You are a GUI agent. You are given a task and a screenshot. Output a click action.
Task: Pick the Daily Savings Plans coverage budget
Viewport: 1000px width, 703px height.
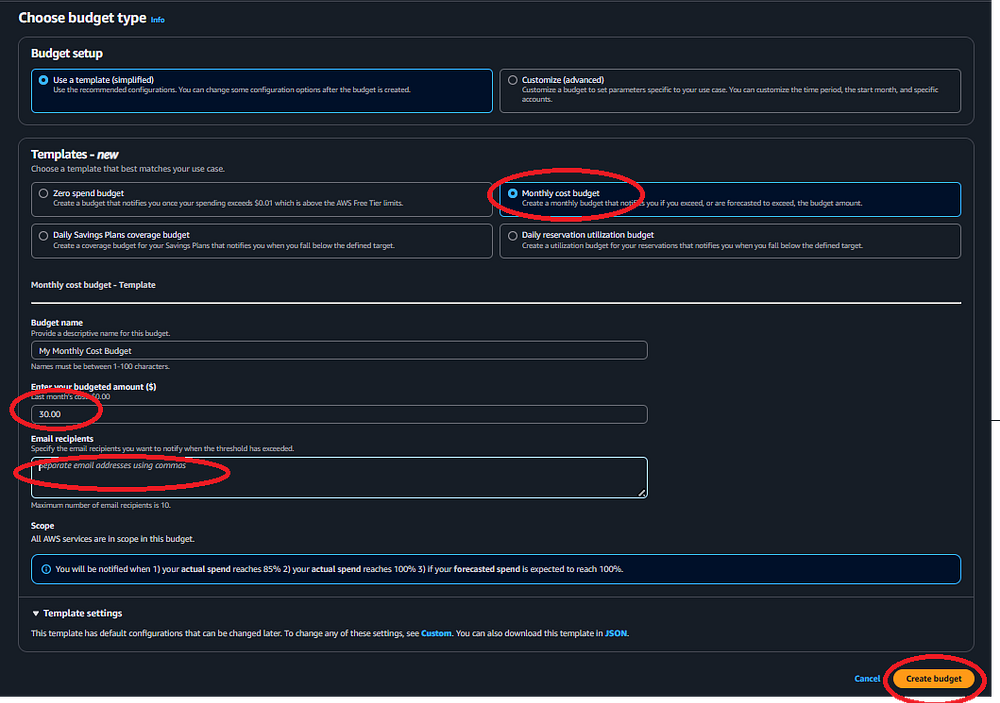tap(43, 235)
